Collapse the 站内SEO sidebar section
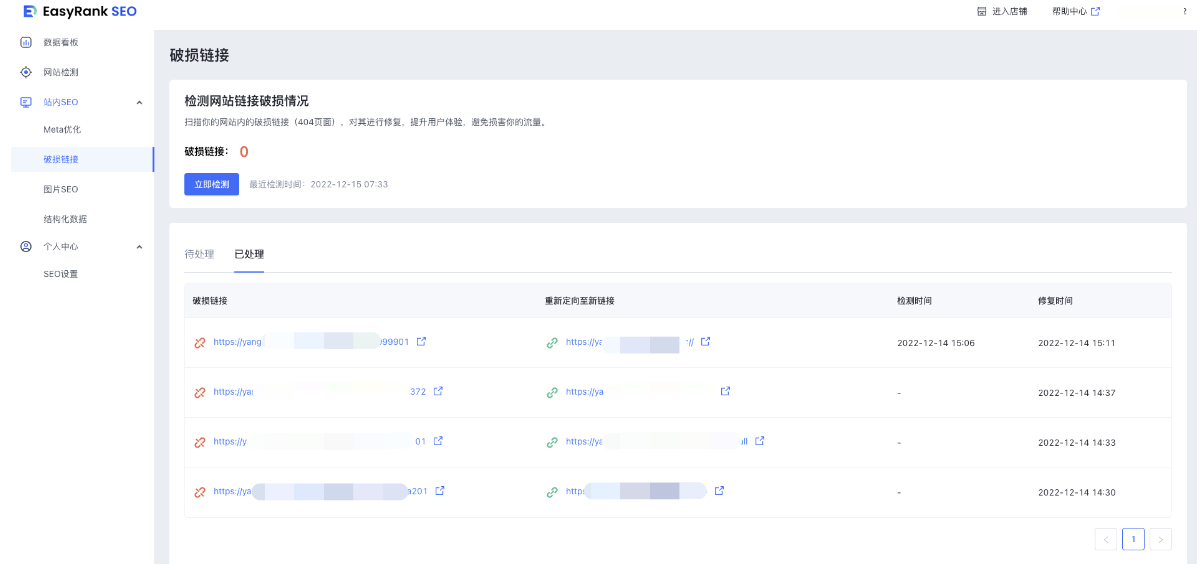Screen dimensions: 1202x570 tap(139, 102)
